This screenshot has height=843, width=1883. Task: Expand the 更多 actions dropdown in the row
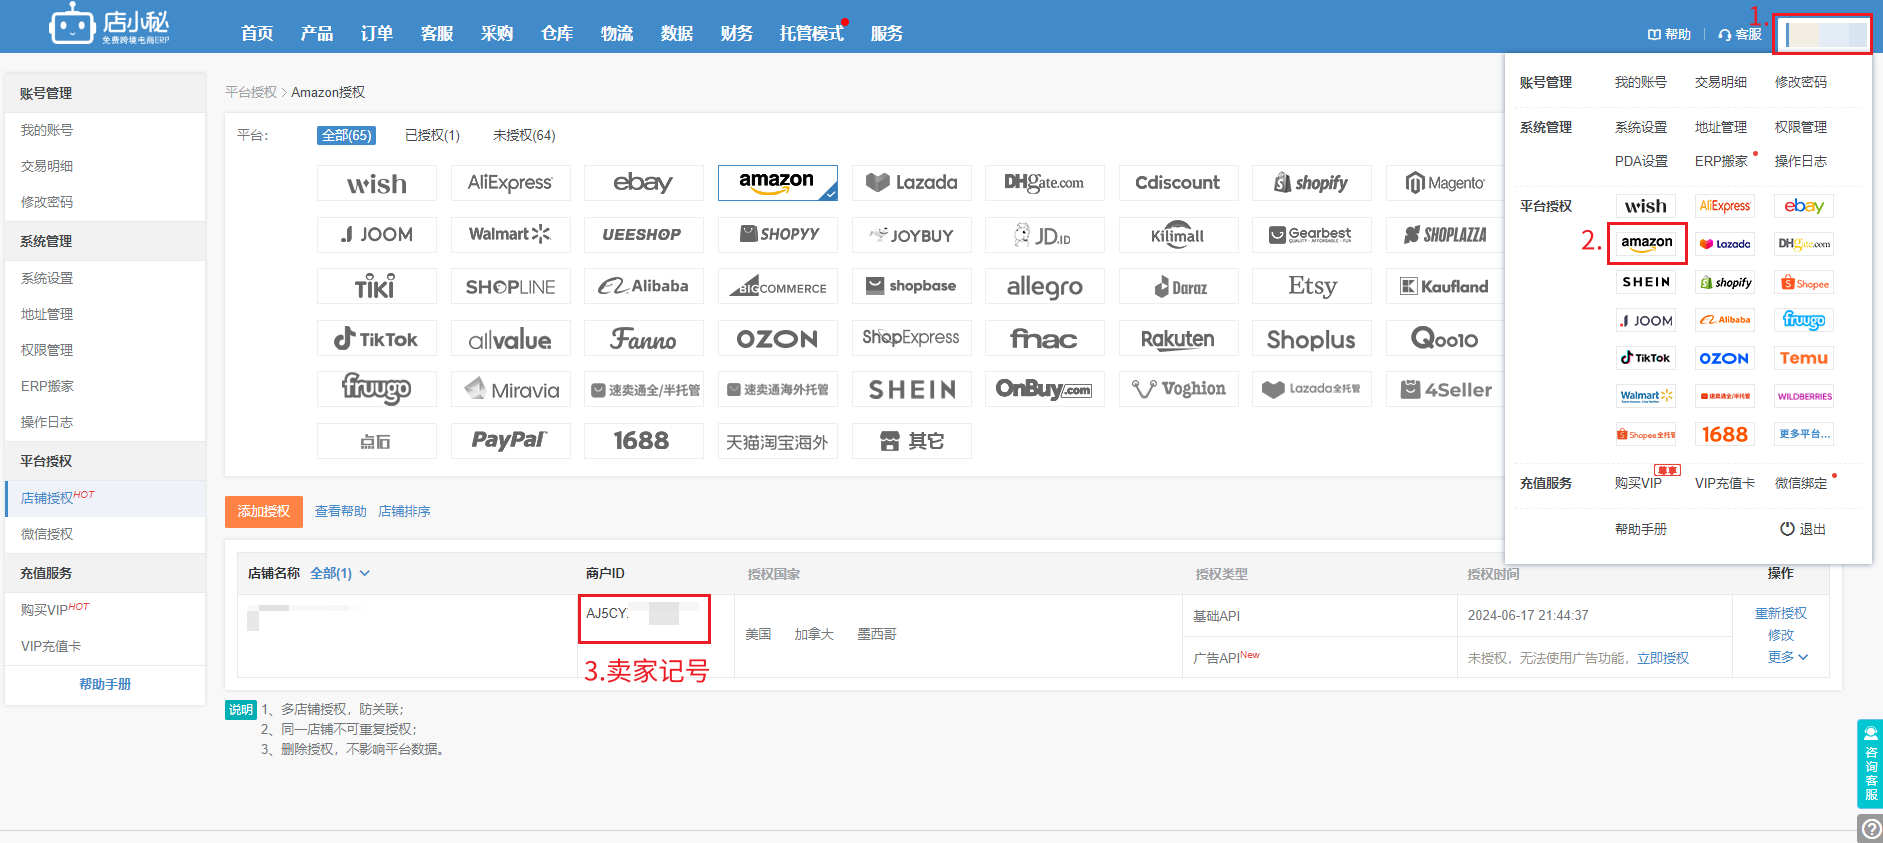[x=1787, y=657]
